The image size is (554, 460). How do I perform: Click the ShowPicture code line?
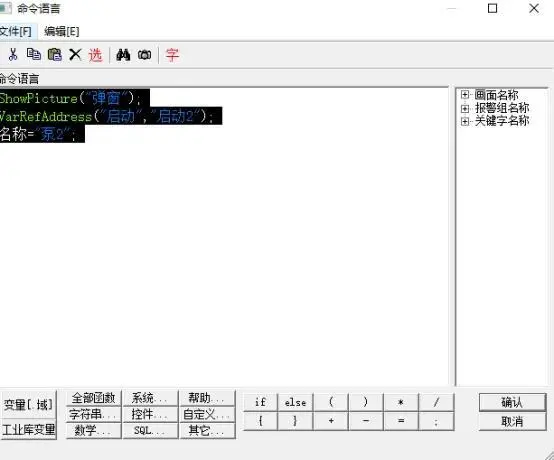[74, 98]
